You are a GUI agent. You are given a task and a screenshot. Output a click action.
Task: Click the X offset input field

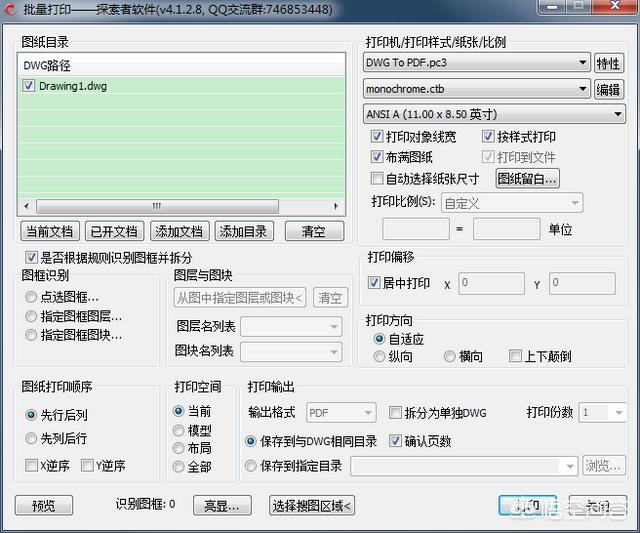tap(491, 283)
